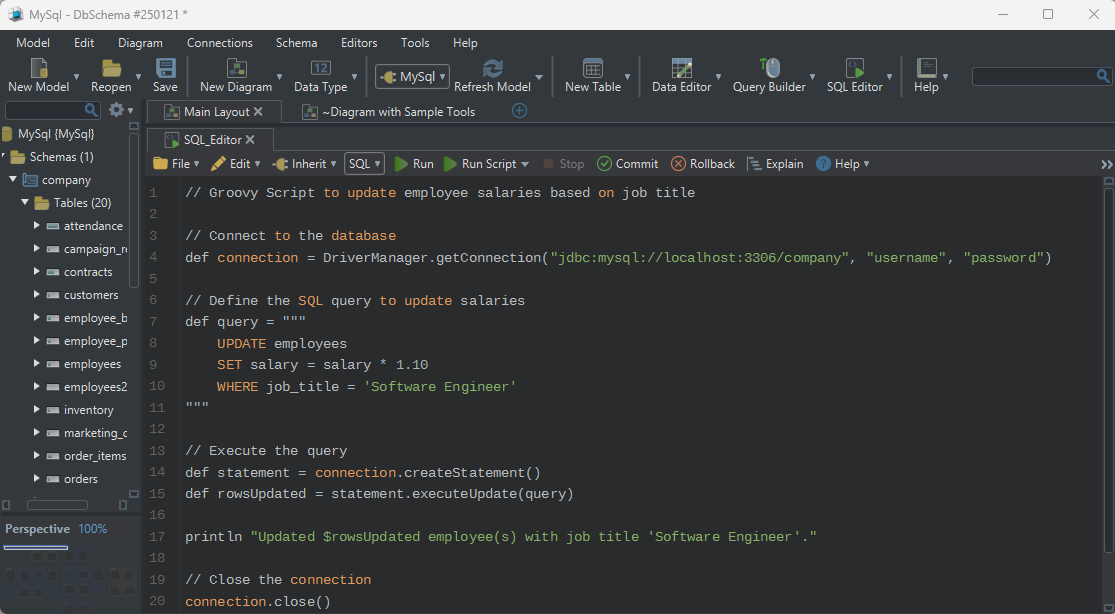Open the Editors menu
The height and width of the screenshot is (614, 1115).
tap(359, 43)
